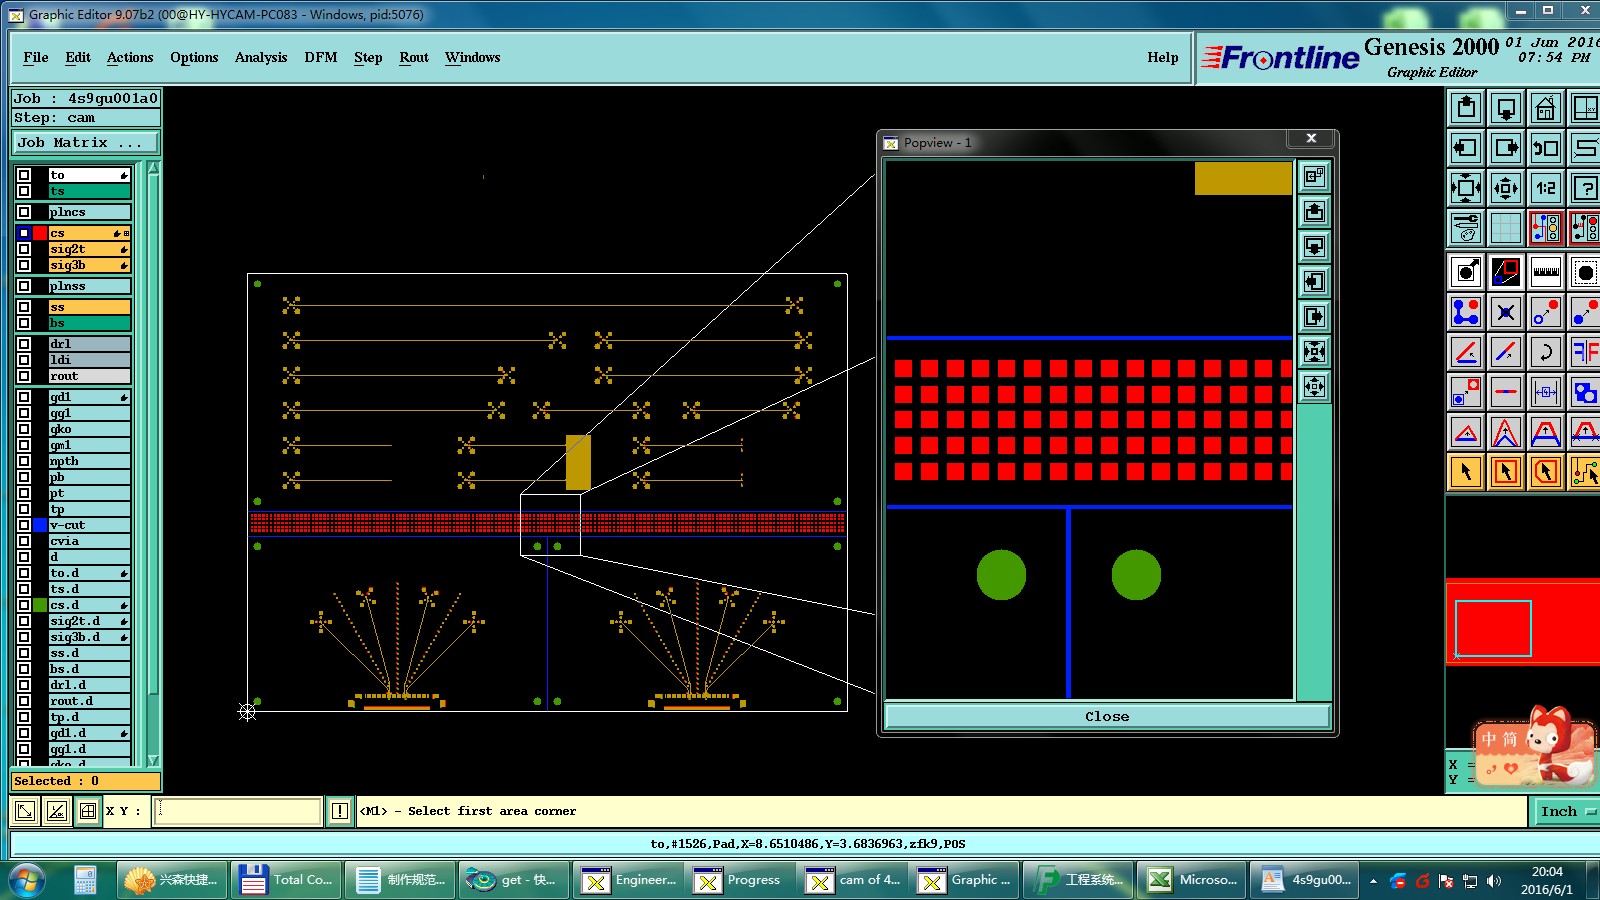Select the polygon arrow selection tool
This screenshot has width=1600, height=900.
1546,472
